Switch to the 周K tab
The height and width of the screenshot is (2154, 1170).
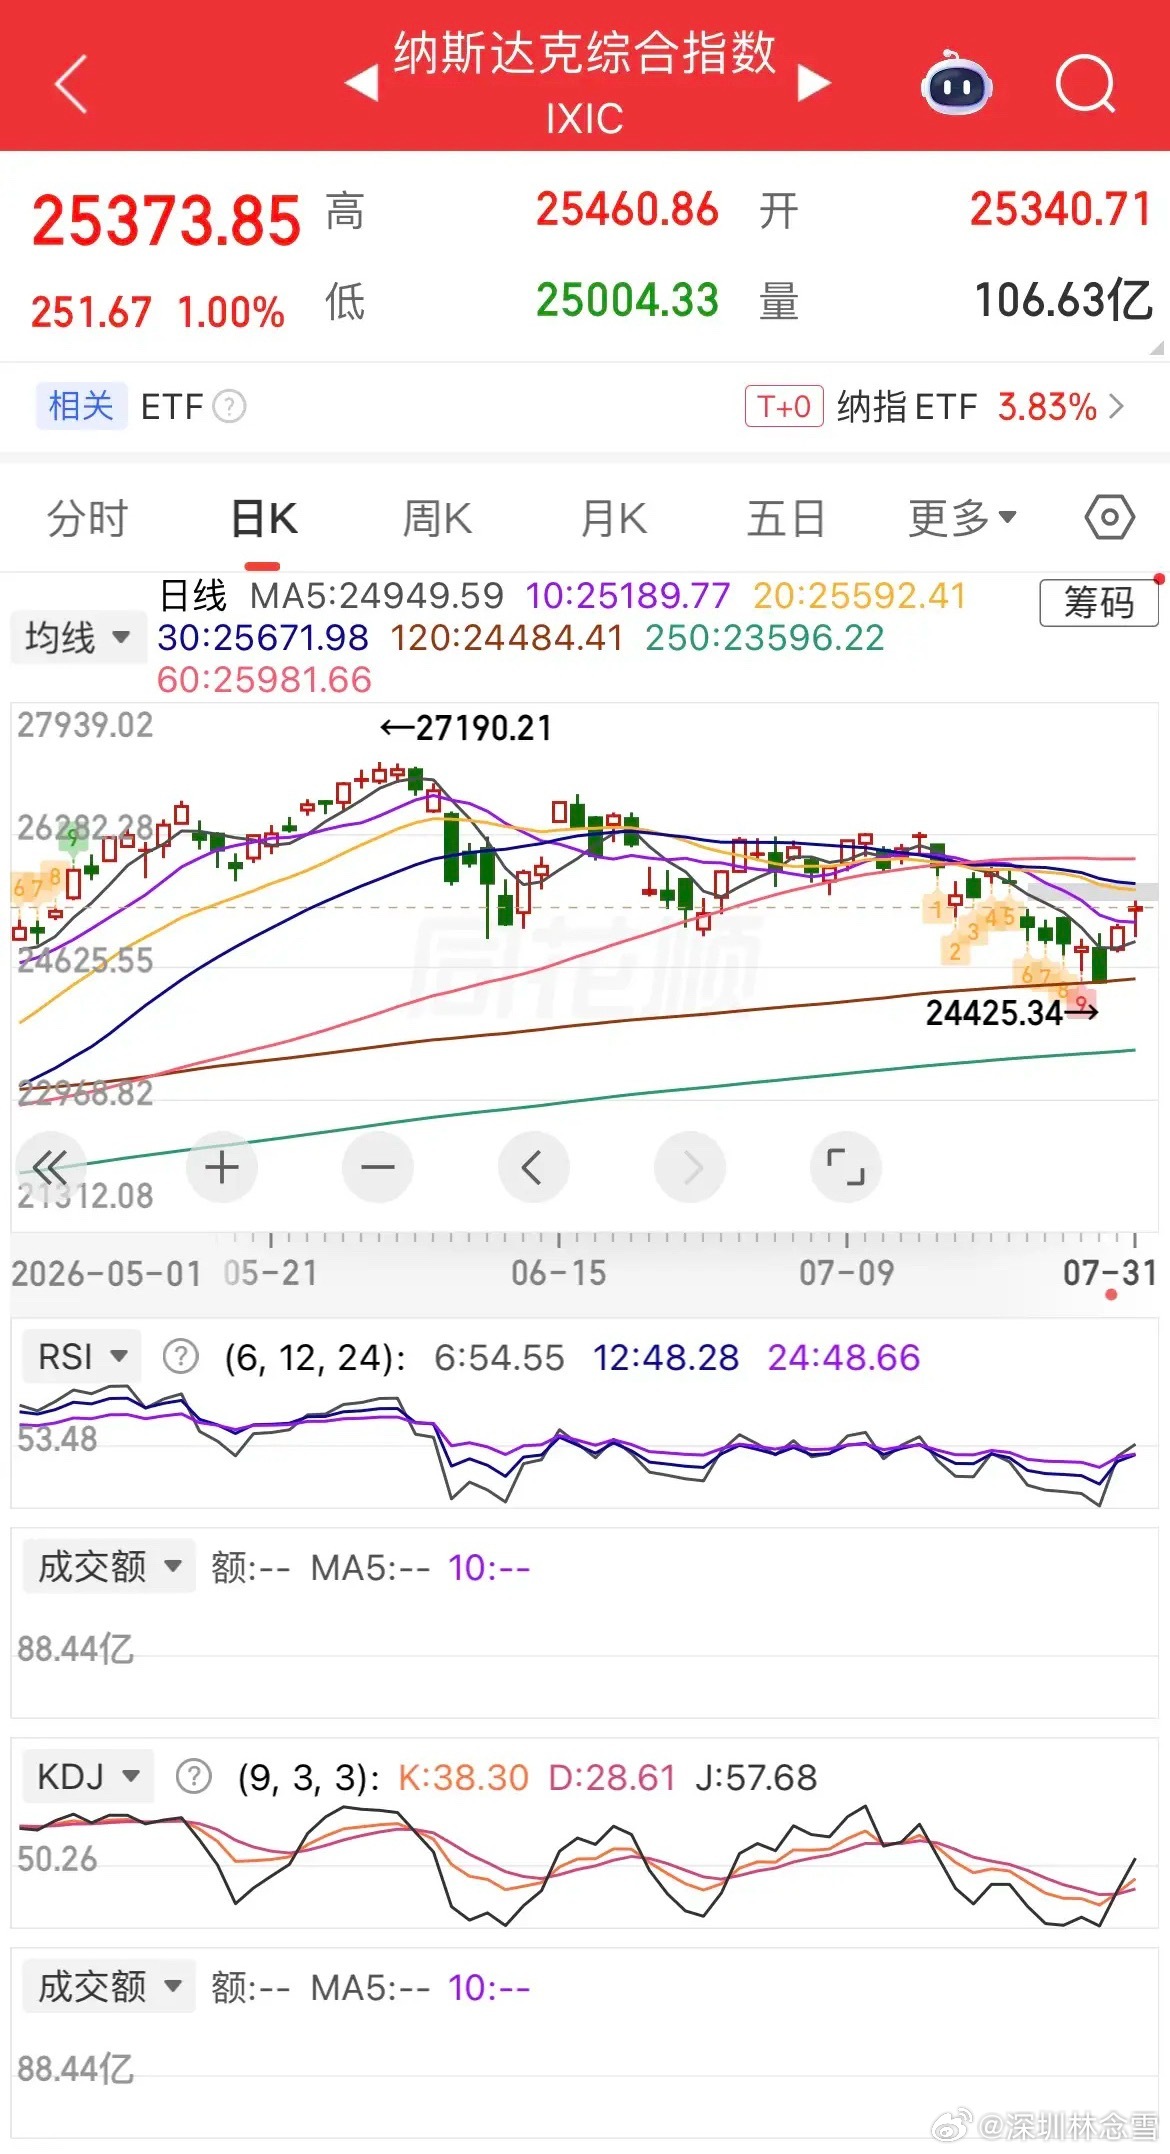coord(437,518)
